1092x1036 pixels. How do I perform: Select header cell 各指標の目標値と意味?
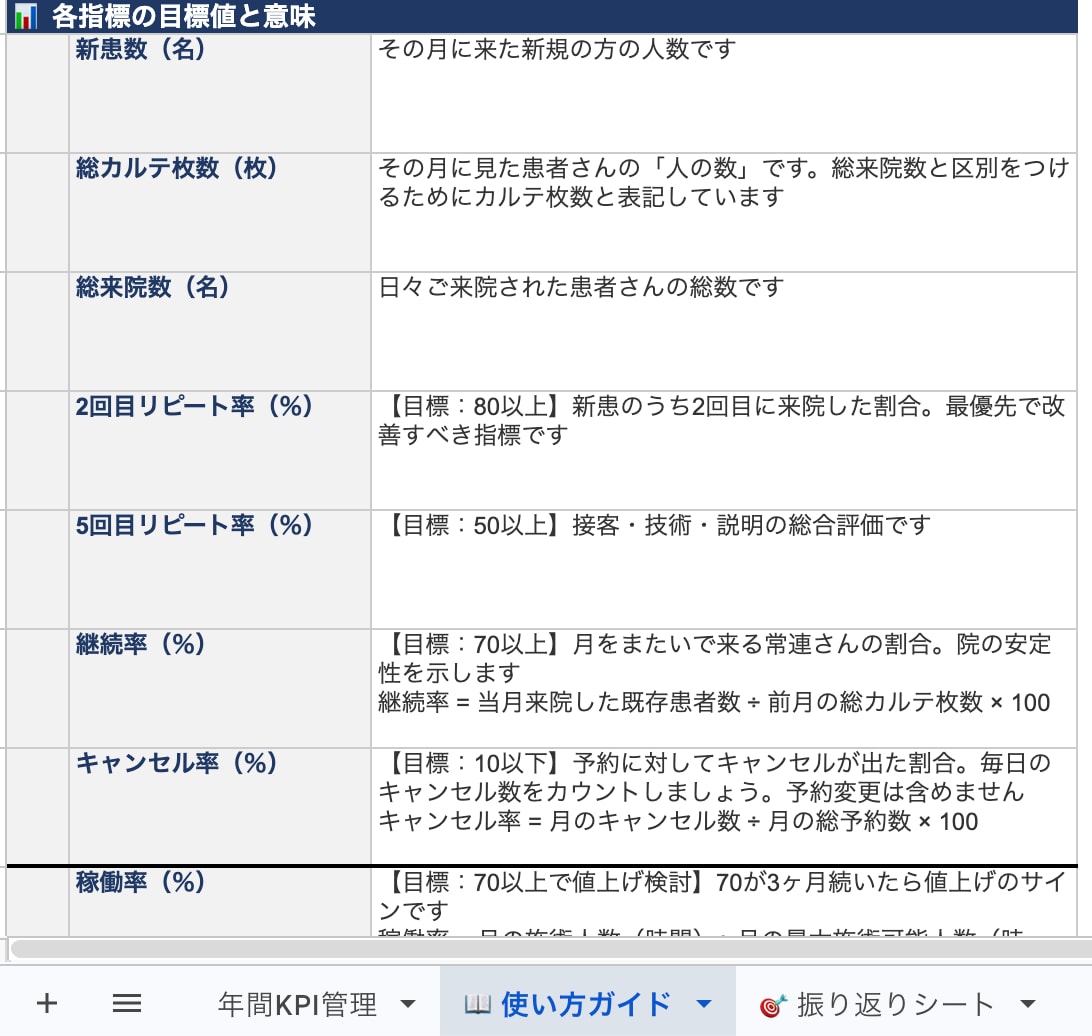pos(542,16)
